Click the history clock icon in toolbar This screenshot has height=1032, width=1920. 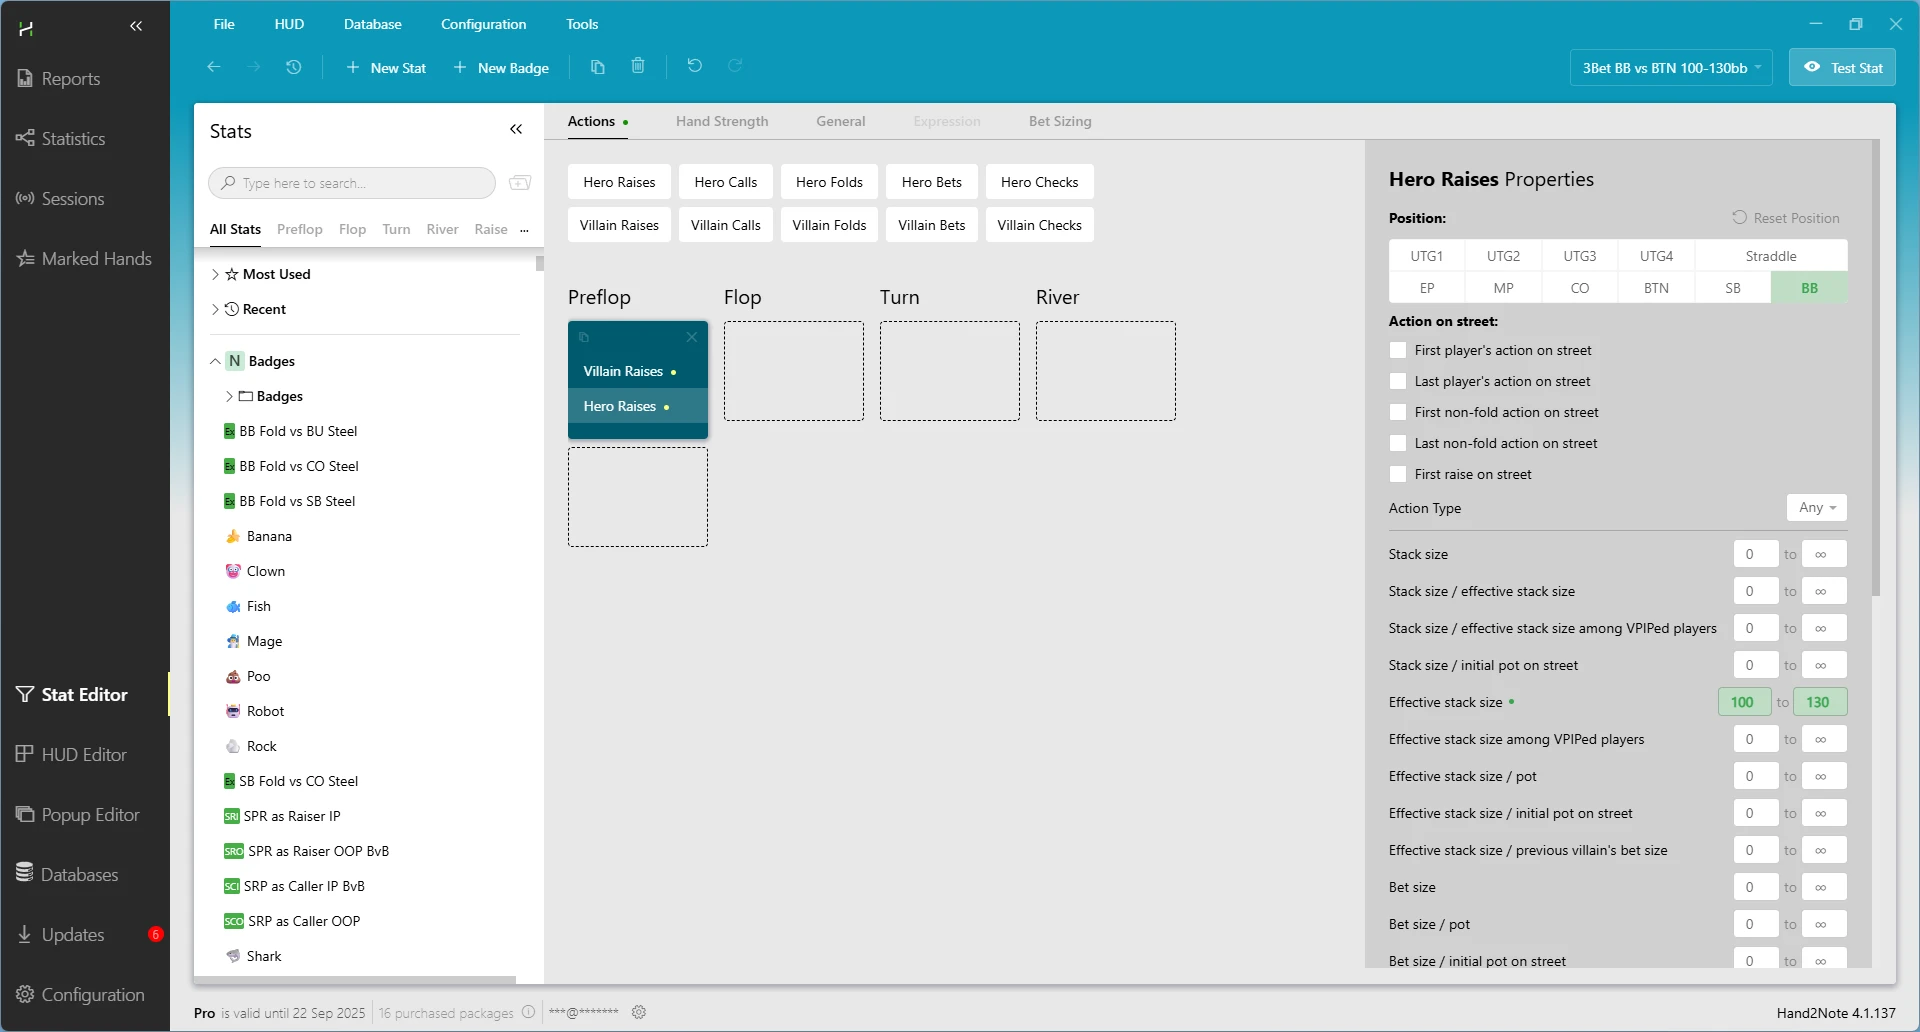293,67
